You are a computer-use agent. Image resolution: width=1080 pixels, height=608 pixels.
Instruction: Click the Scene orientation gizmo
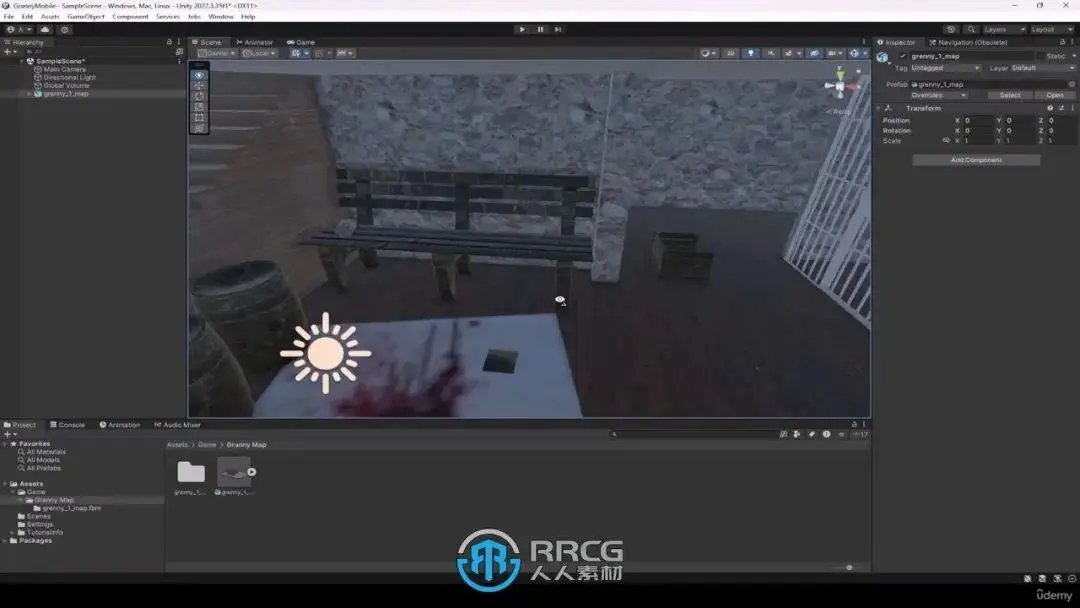pos(841,85)
